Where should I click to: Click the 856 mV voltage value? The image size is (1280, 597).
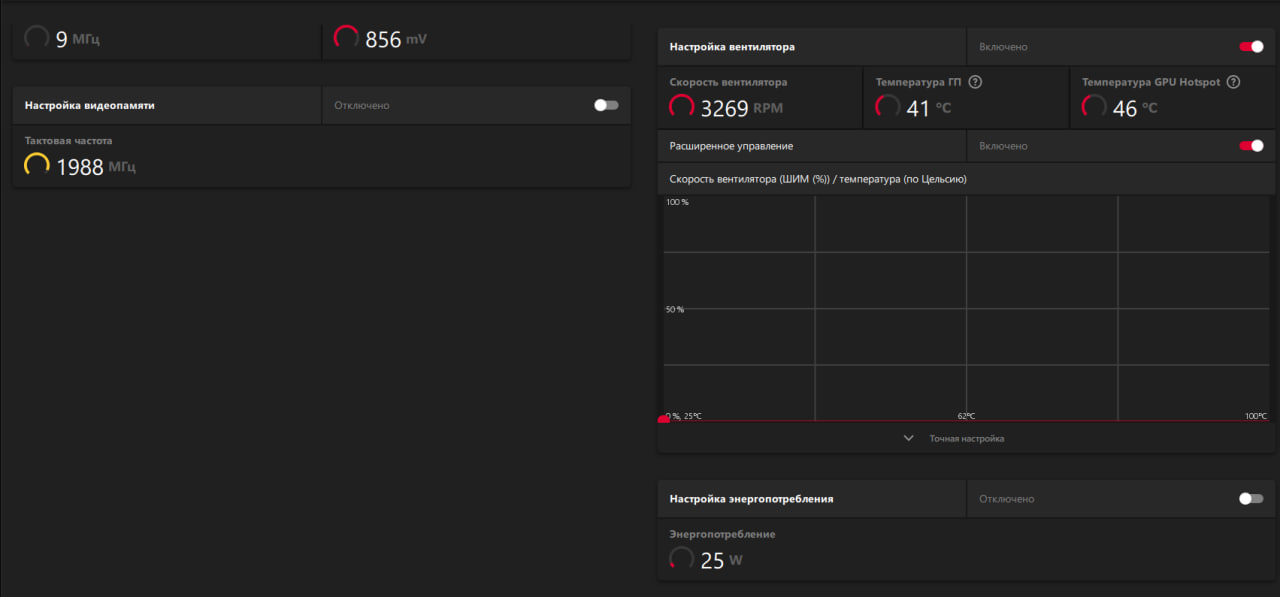point(396,39)
